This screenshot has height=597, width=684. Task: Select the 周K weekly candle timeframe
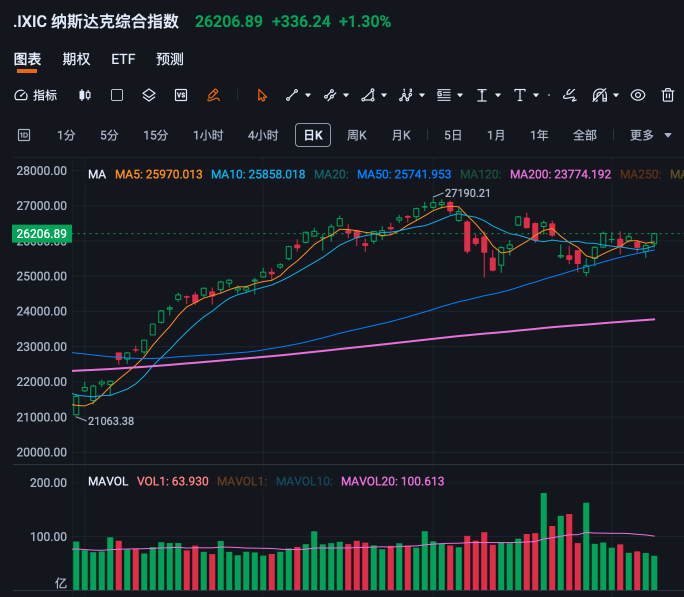[356, 135]
